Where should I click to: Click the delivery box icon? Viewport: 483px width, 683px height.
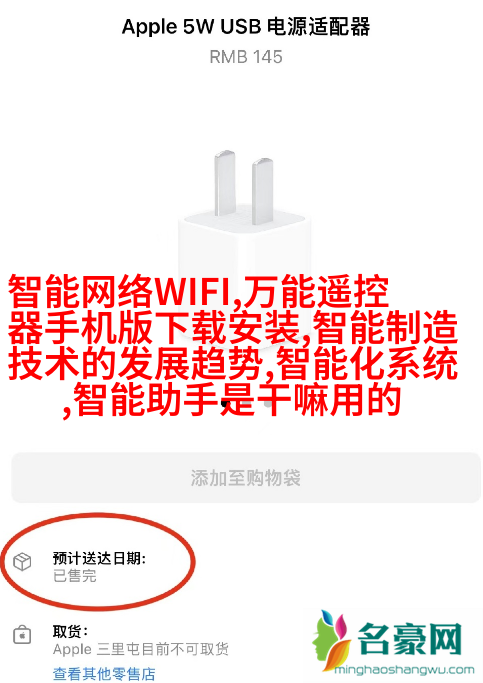click(22, 562)
